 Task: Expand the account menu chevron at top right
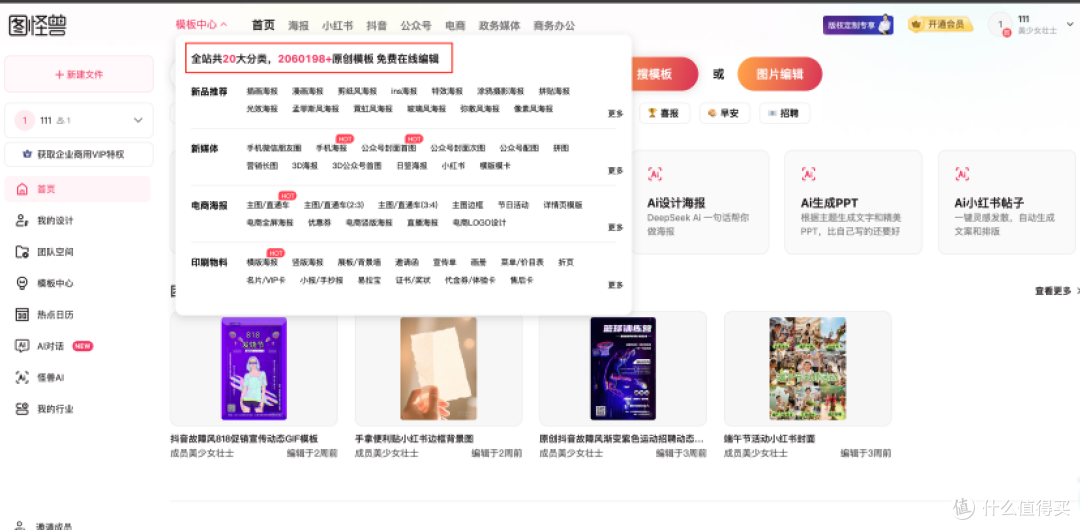(x=1070, y=25)
